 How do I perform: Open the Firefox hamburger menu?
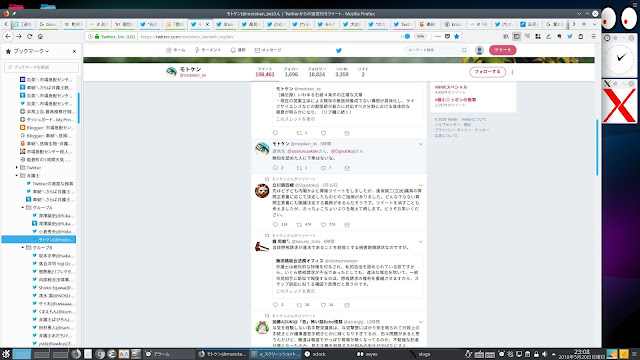(593, 36)
